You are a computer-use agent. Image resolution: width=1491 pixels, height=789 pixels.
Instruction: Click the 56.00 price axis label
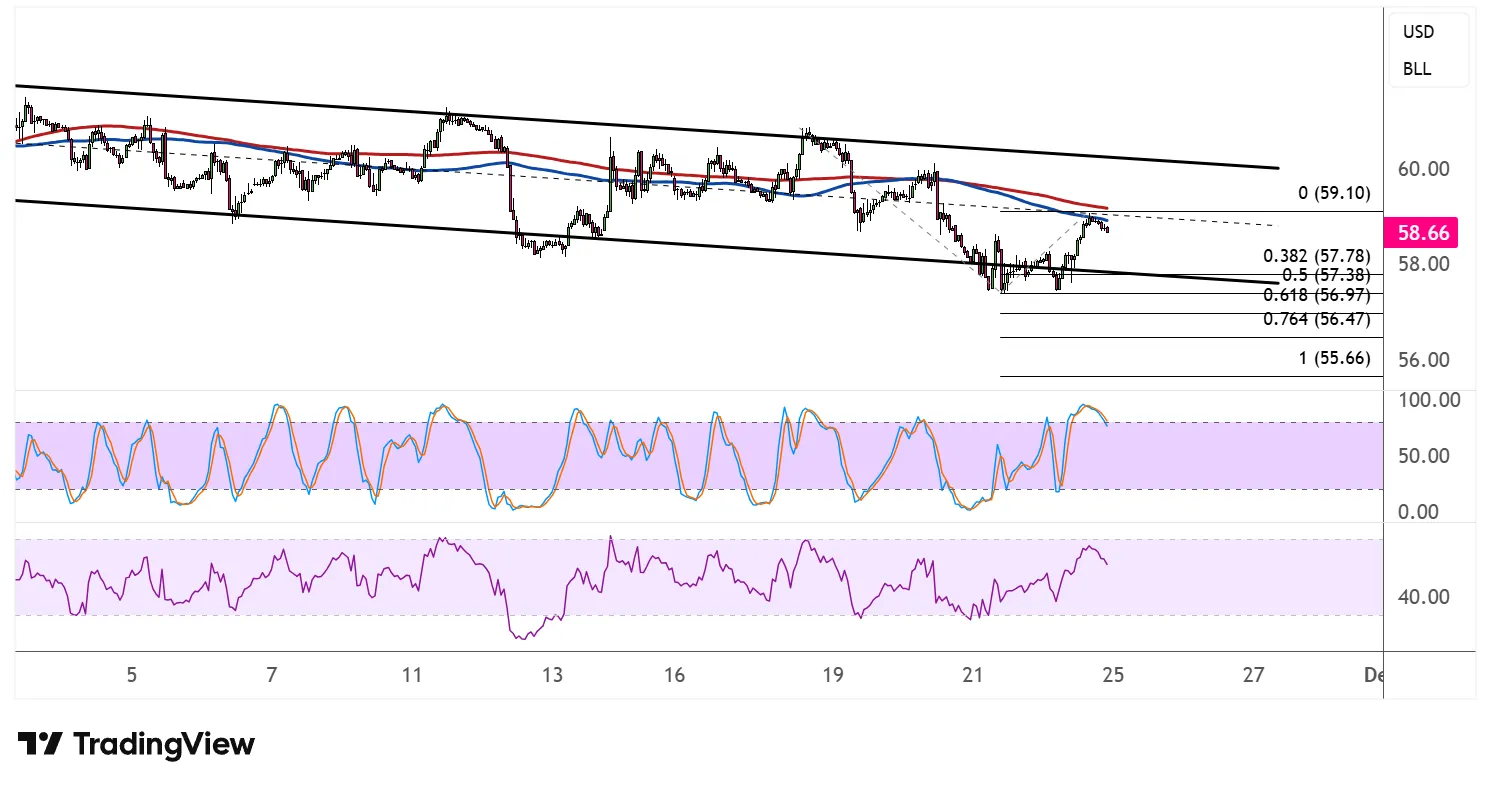click(x=1424, y=360)
